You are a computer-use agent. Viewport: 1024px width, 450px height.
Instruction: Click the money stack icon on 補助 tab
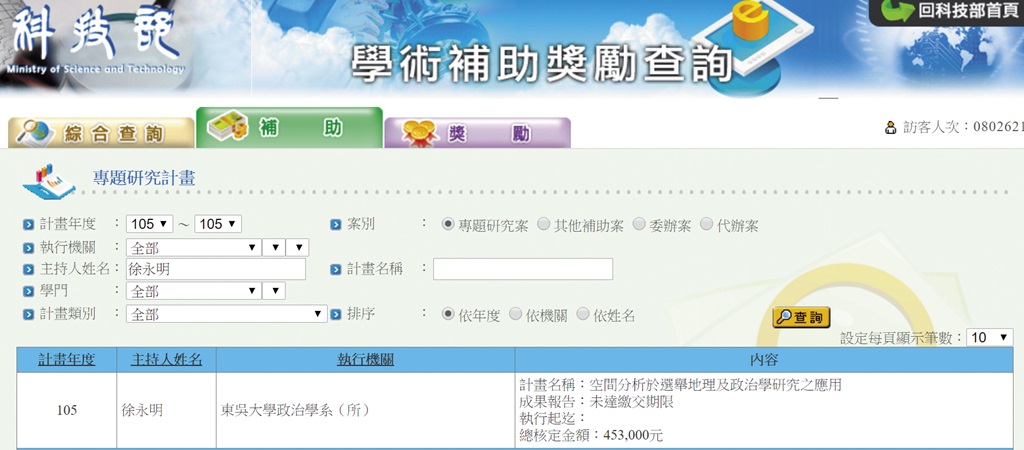(227, 126)
